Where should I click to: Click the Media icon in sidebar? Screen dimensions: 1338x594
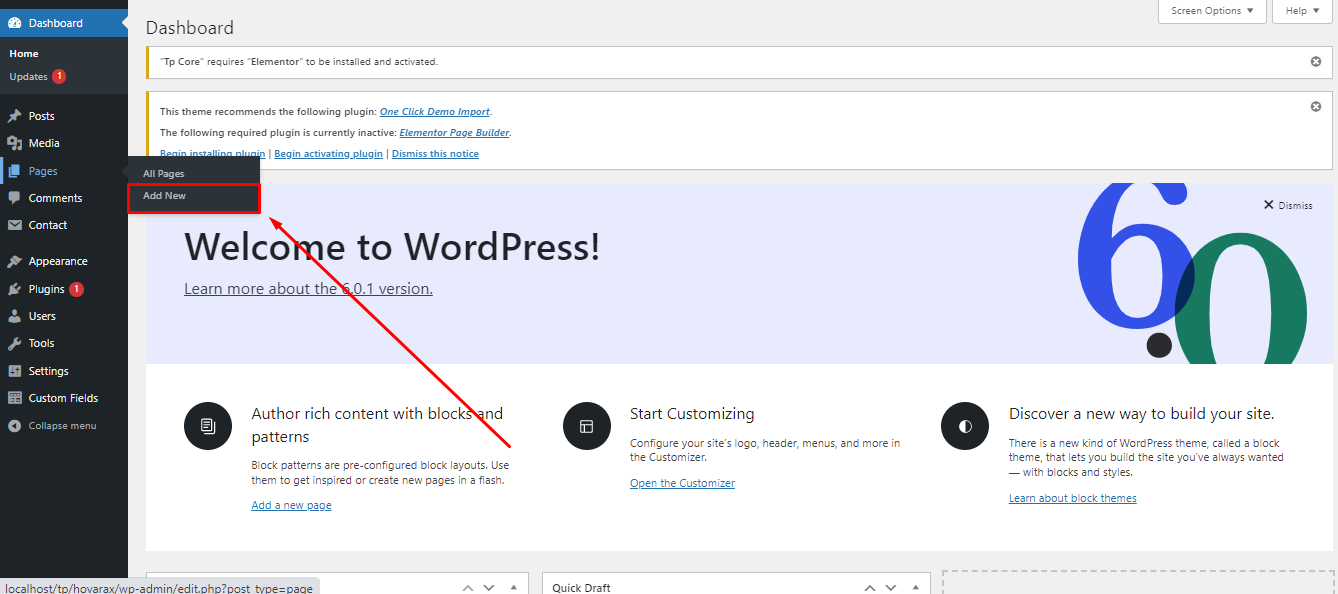[x=14, y=143]
